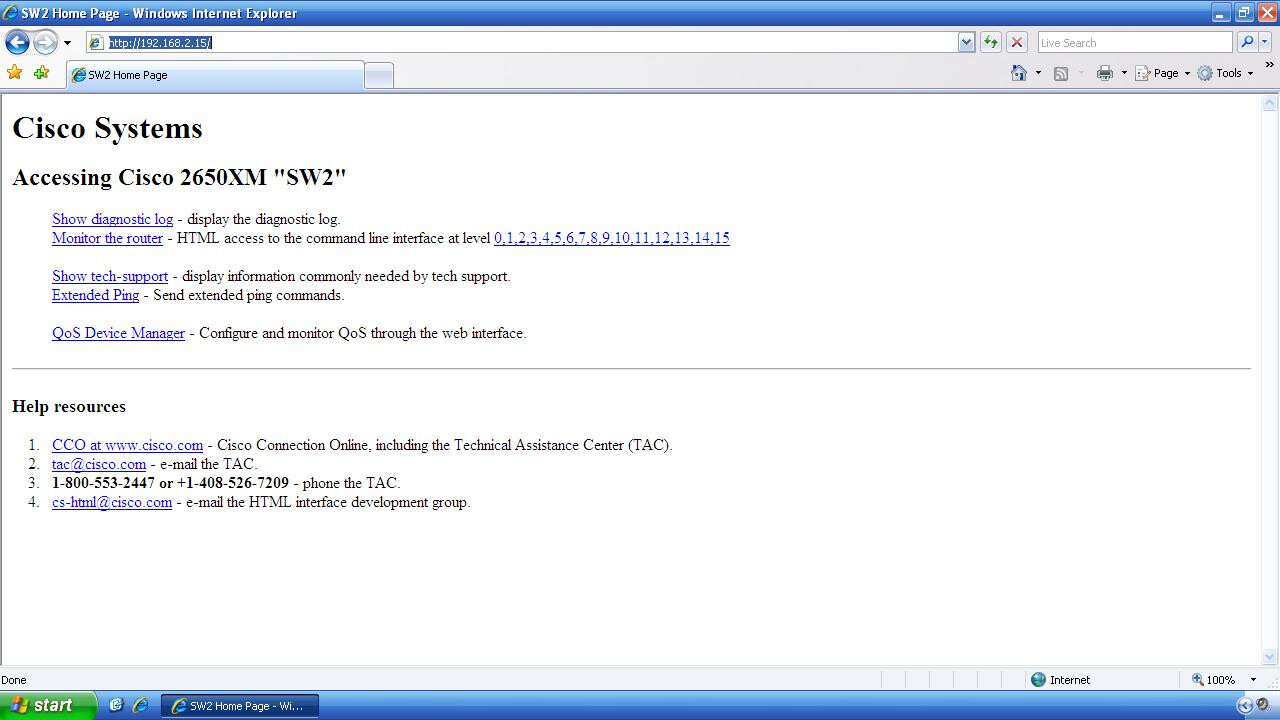Viewport: 1280px width, 720px height.
Task: Expand the Print options dropdown arrow
Action: click(x=1124, y=73)
